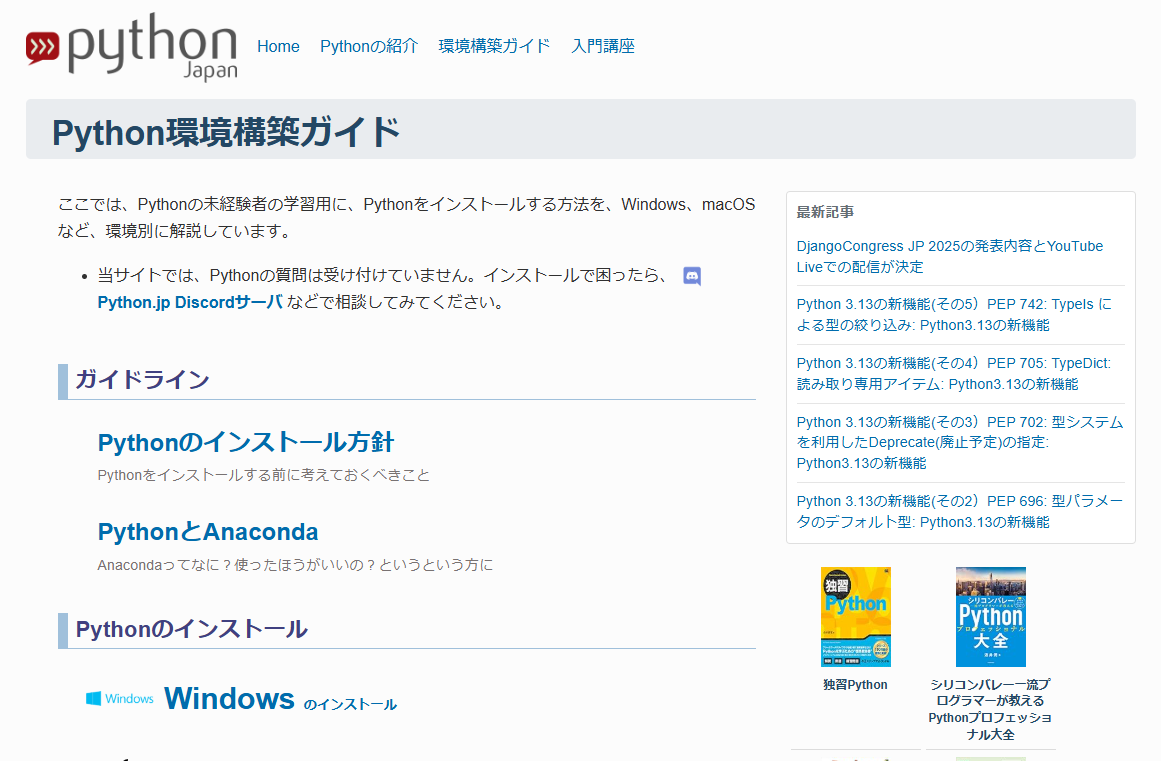Click the Discord icon

tap(692, 276)
